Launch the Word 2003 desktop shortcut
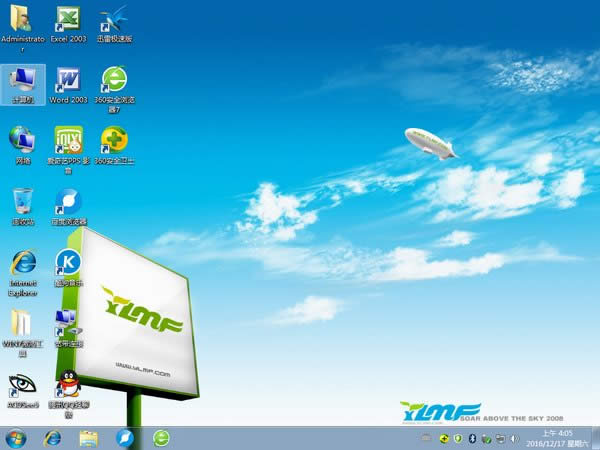600x450 pixels. [x=68, y=85]
